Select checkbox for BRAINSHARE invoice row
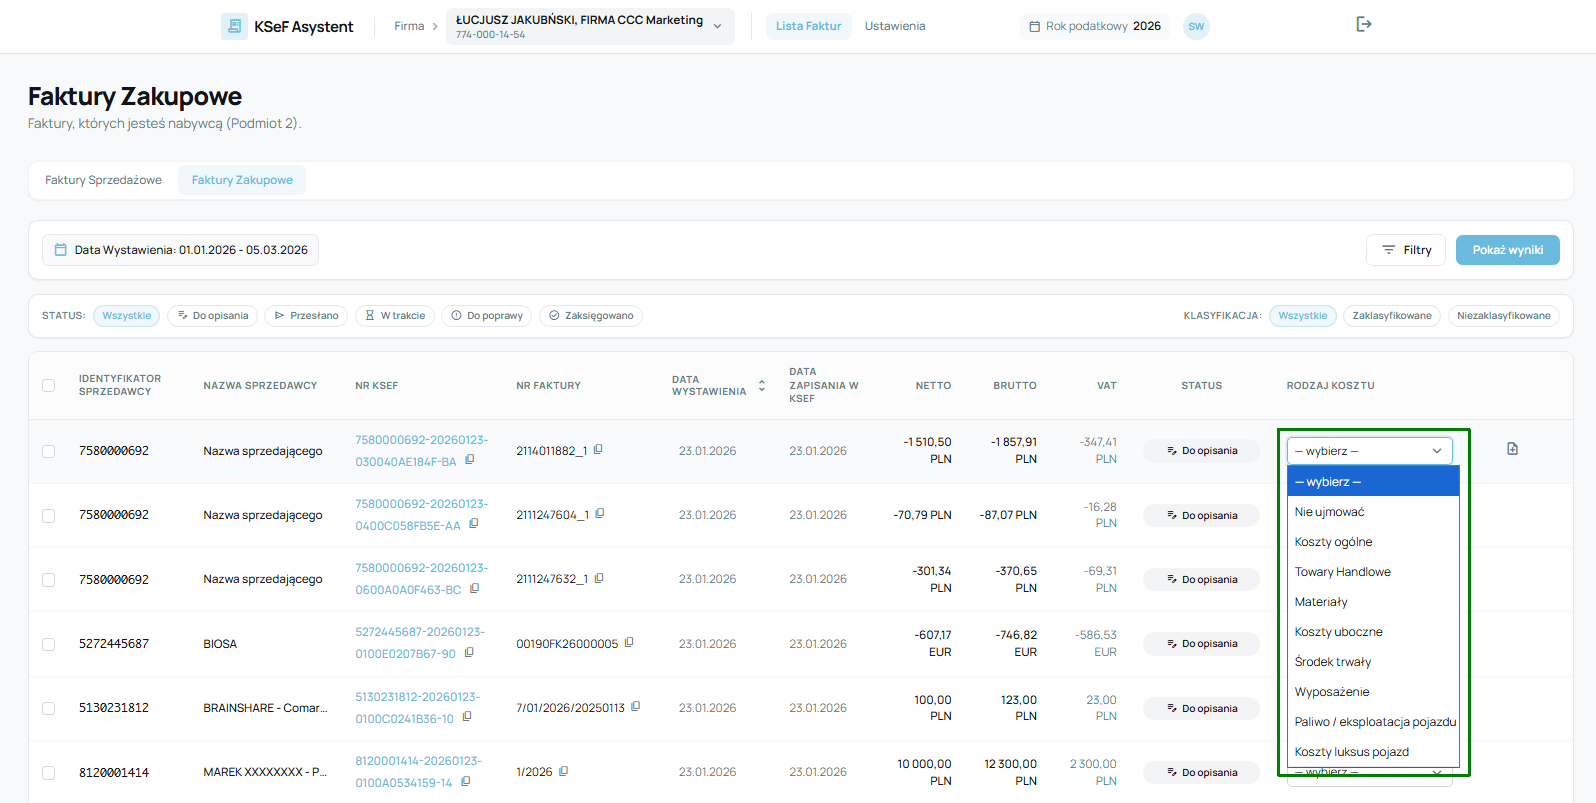Screen dimensions: 1596x803 48,708
